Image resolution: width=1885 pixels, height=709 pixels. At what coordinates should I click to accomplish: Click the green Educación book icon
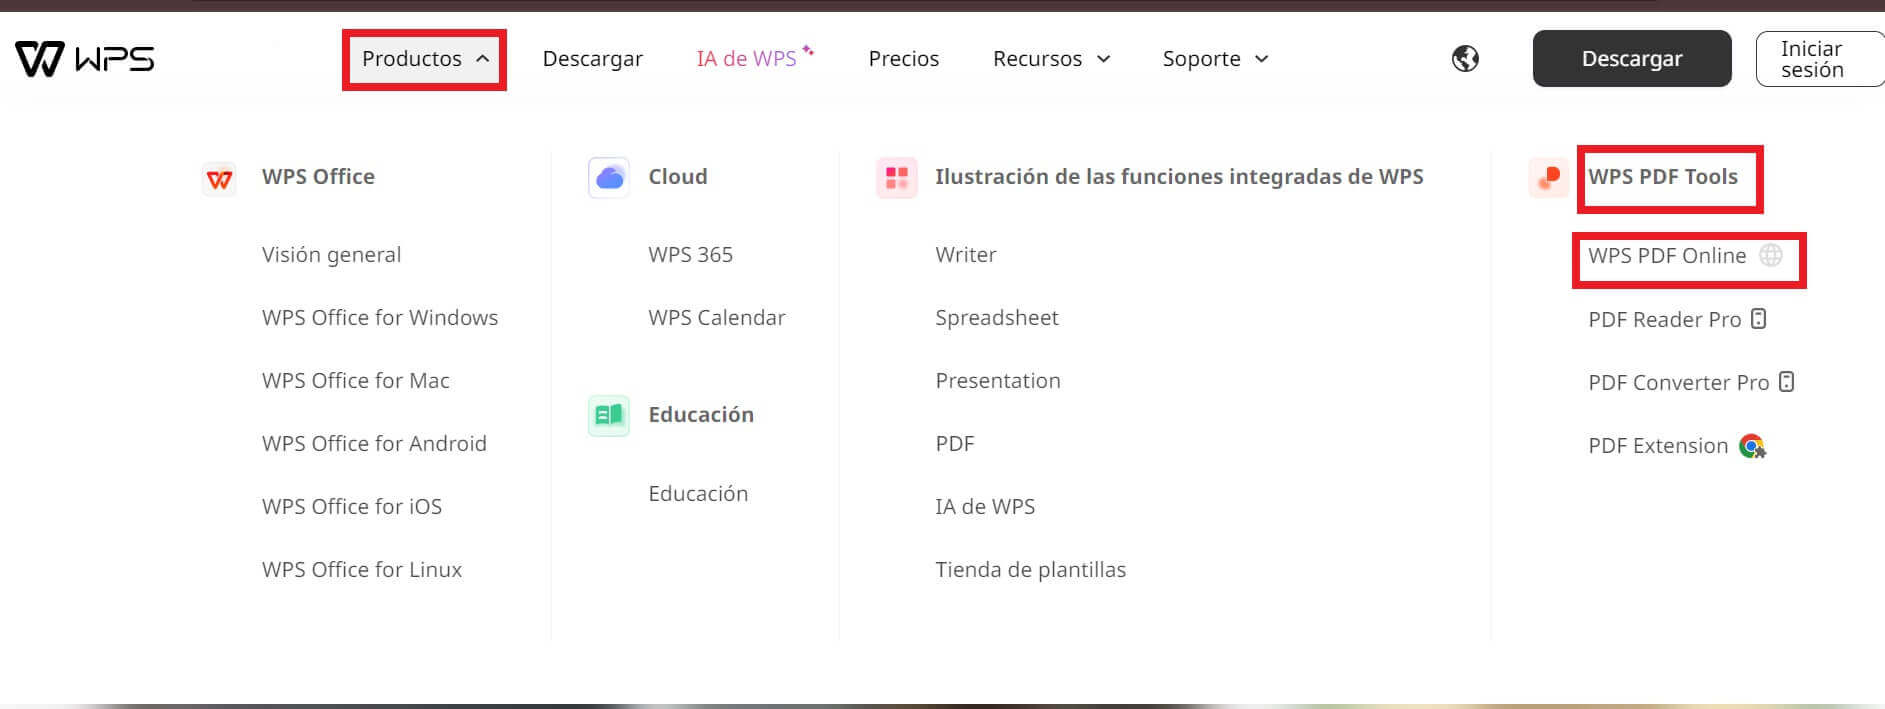pyautogui.click(x=609, y=415)
